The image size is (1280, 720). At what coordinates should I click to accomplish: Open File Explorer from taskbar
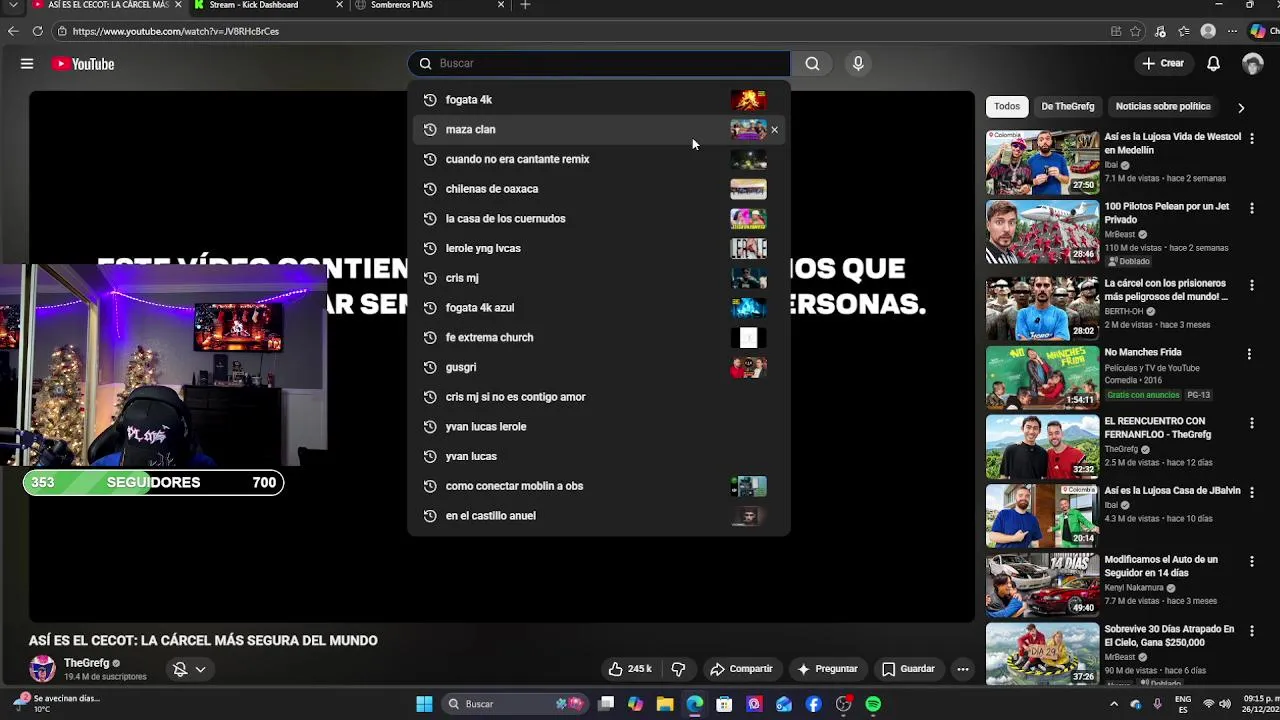tap(665, 704)
